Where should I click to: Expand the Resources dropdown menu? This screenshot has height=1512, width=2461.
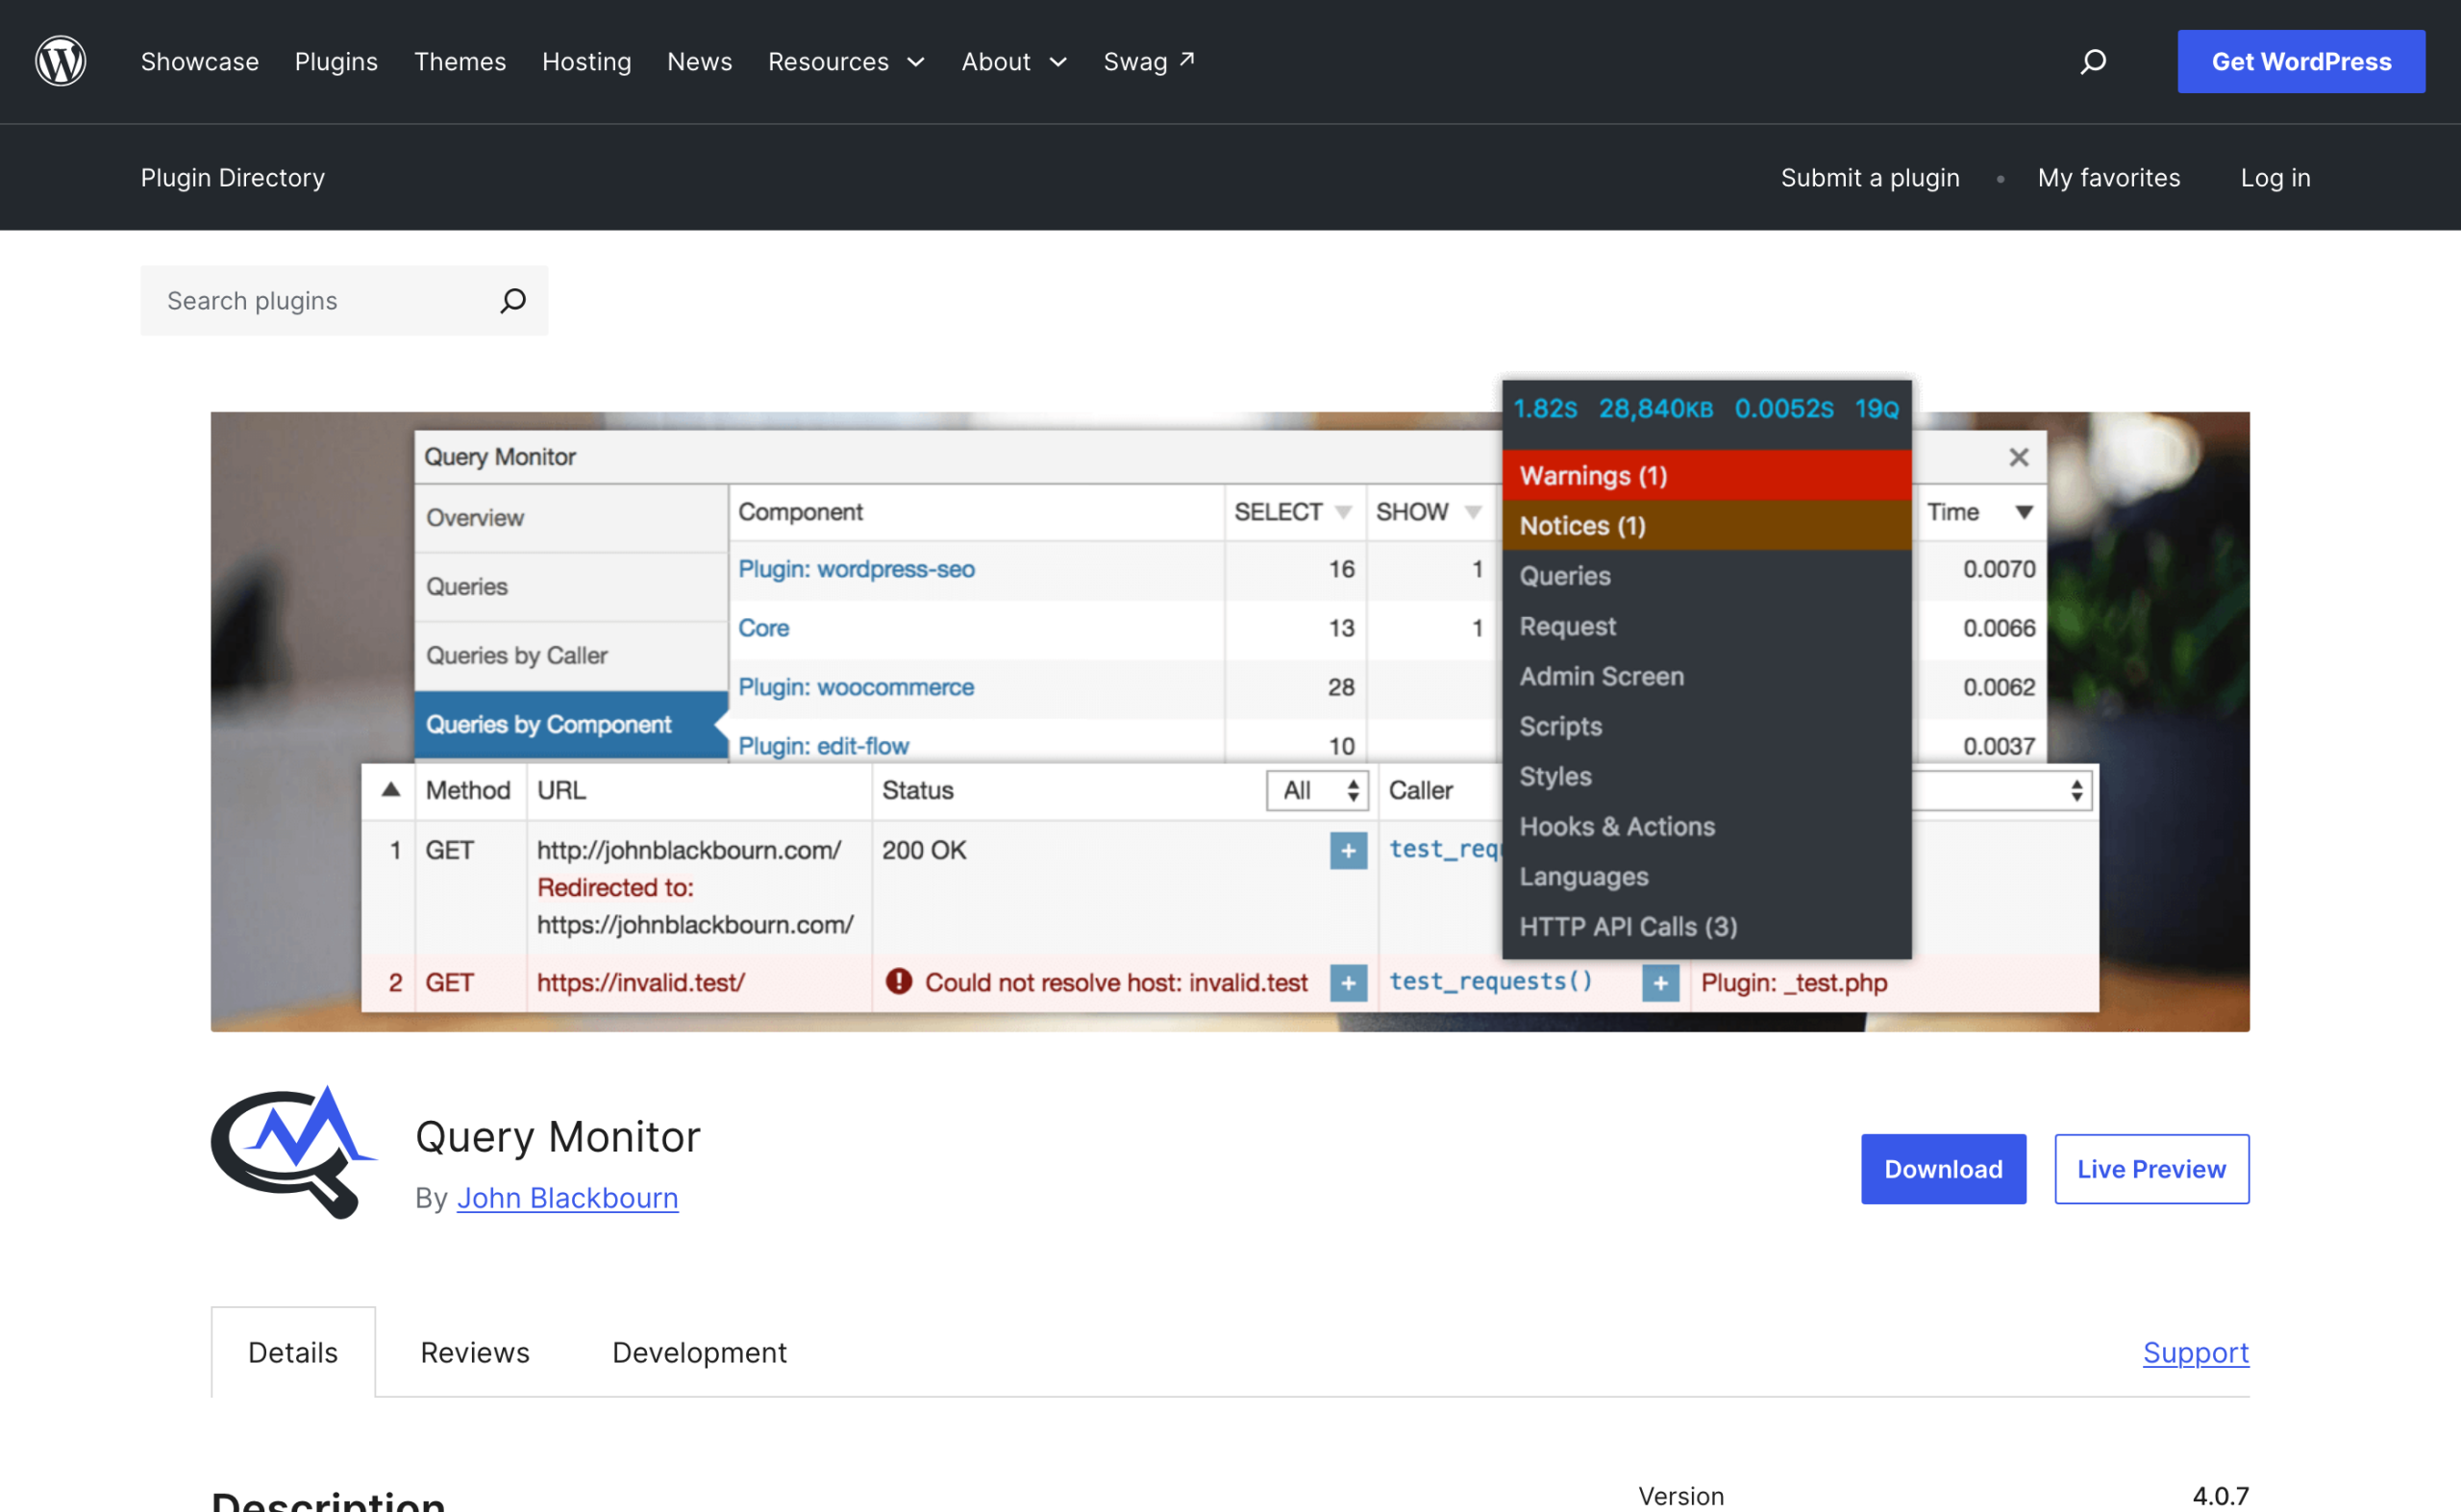(x=846, y=62)
